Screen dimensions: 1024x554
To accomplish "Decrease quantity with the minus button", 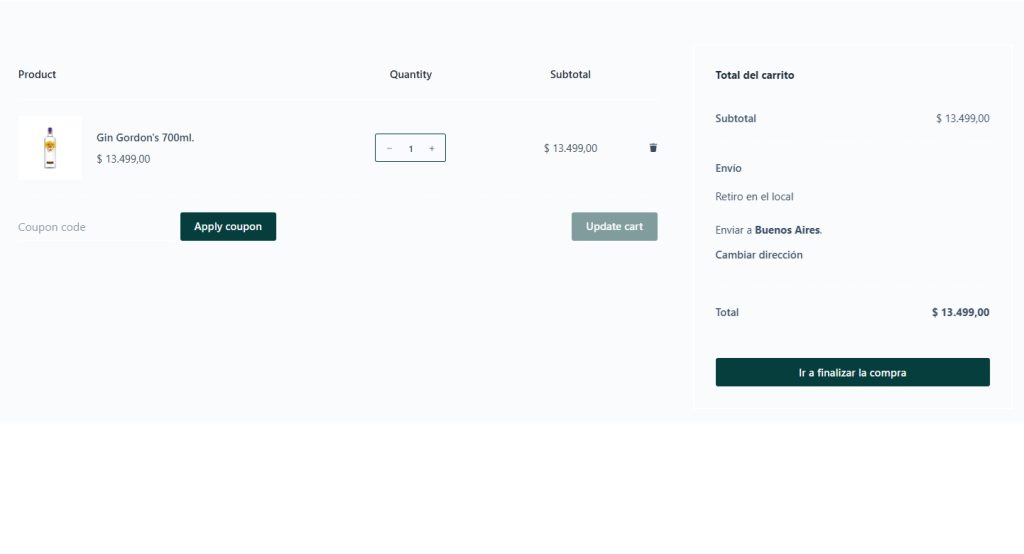I will [x=389, y=148].
